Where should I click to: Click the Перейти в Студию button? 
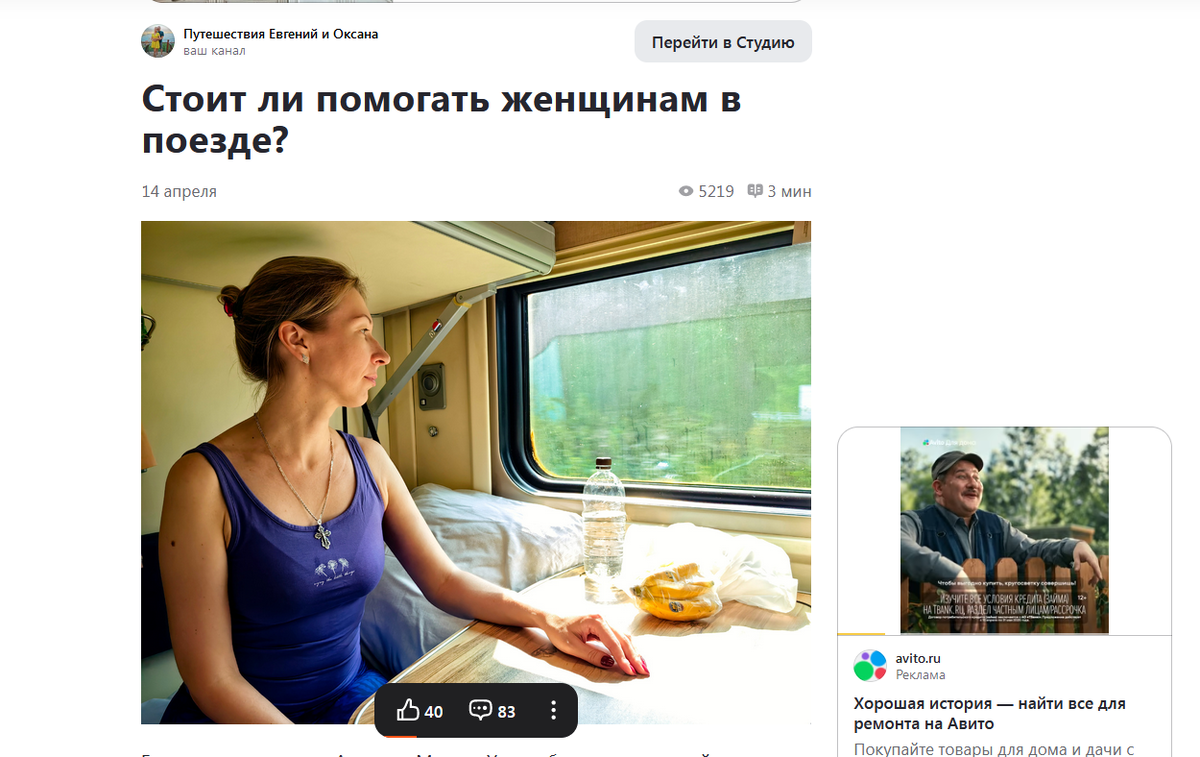coord(723,42)
